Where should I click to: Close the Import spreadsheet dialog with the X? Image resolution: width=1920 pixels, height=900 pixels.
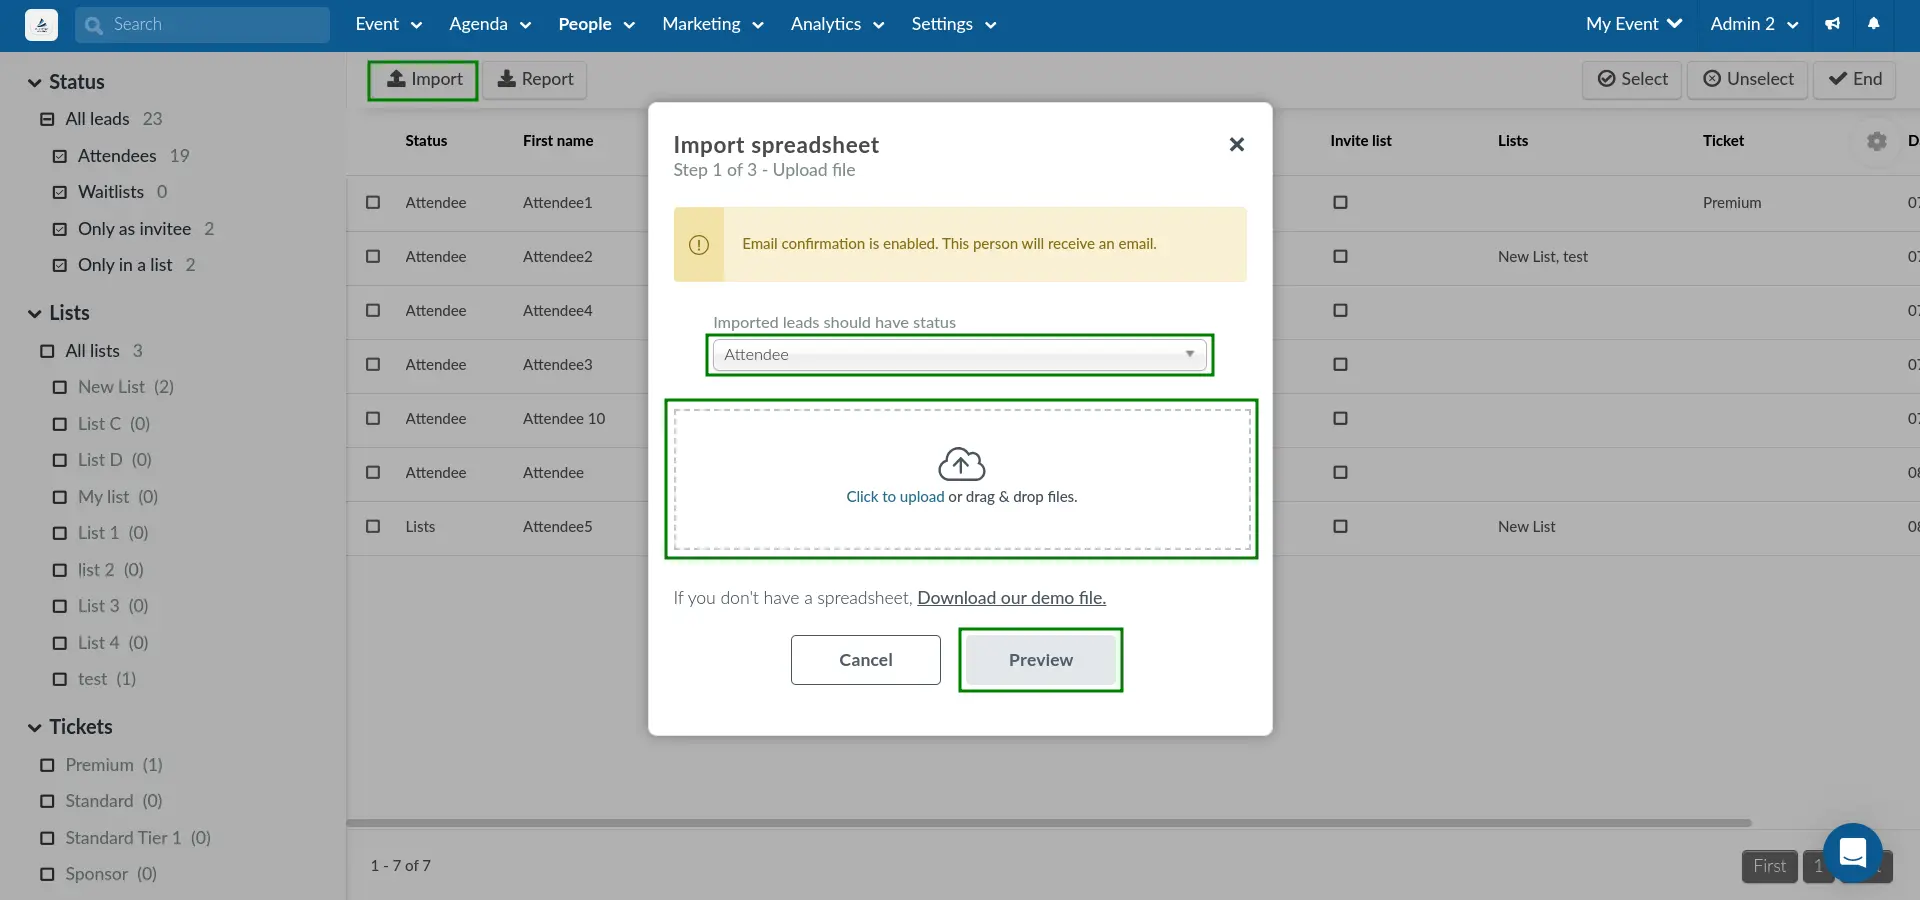click(1237, 144)
